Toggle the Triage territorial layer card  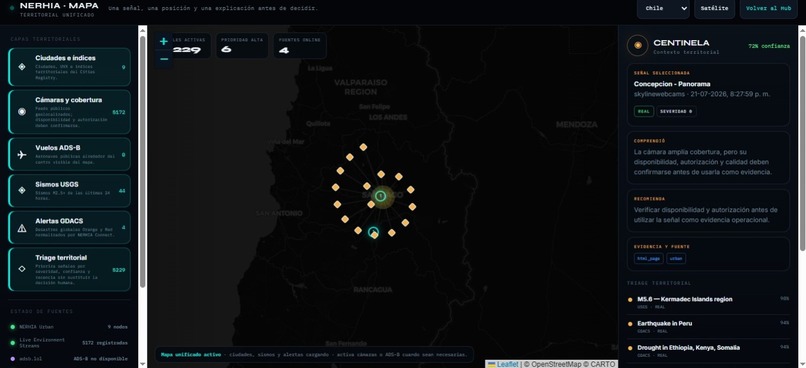point(69,269)
